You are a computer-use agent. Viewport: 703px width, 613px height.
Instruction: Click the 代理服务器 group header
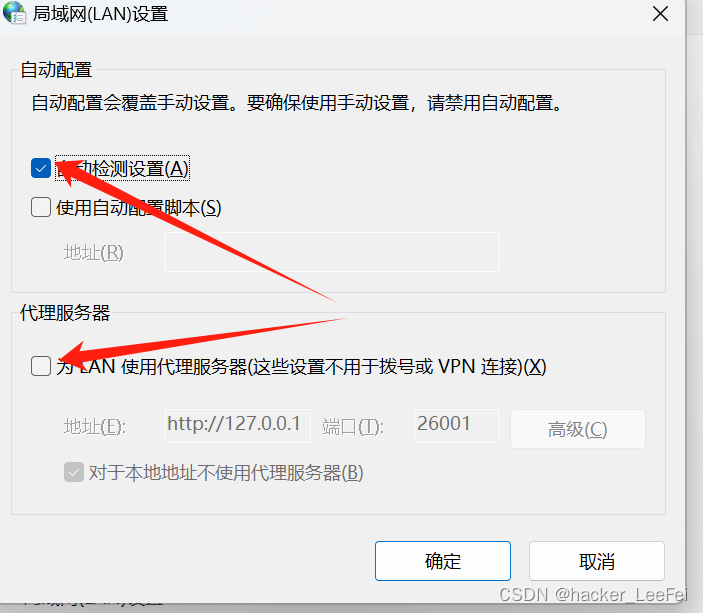point(65,313)
